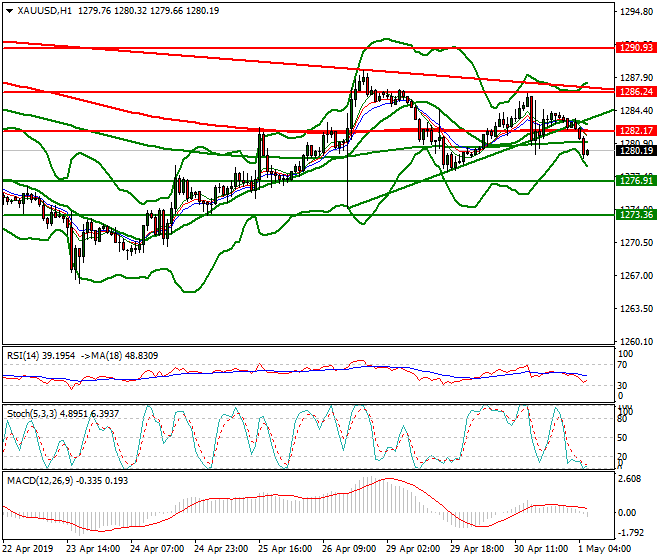Click the triangle beside the XAUUSD,H1 title
The width and height of the screenshot is (660, 560).
(x=9, y=11)
